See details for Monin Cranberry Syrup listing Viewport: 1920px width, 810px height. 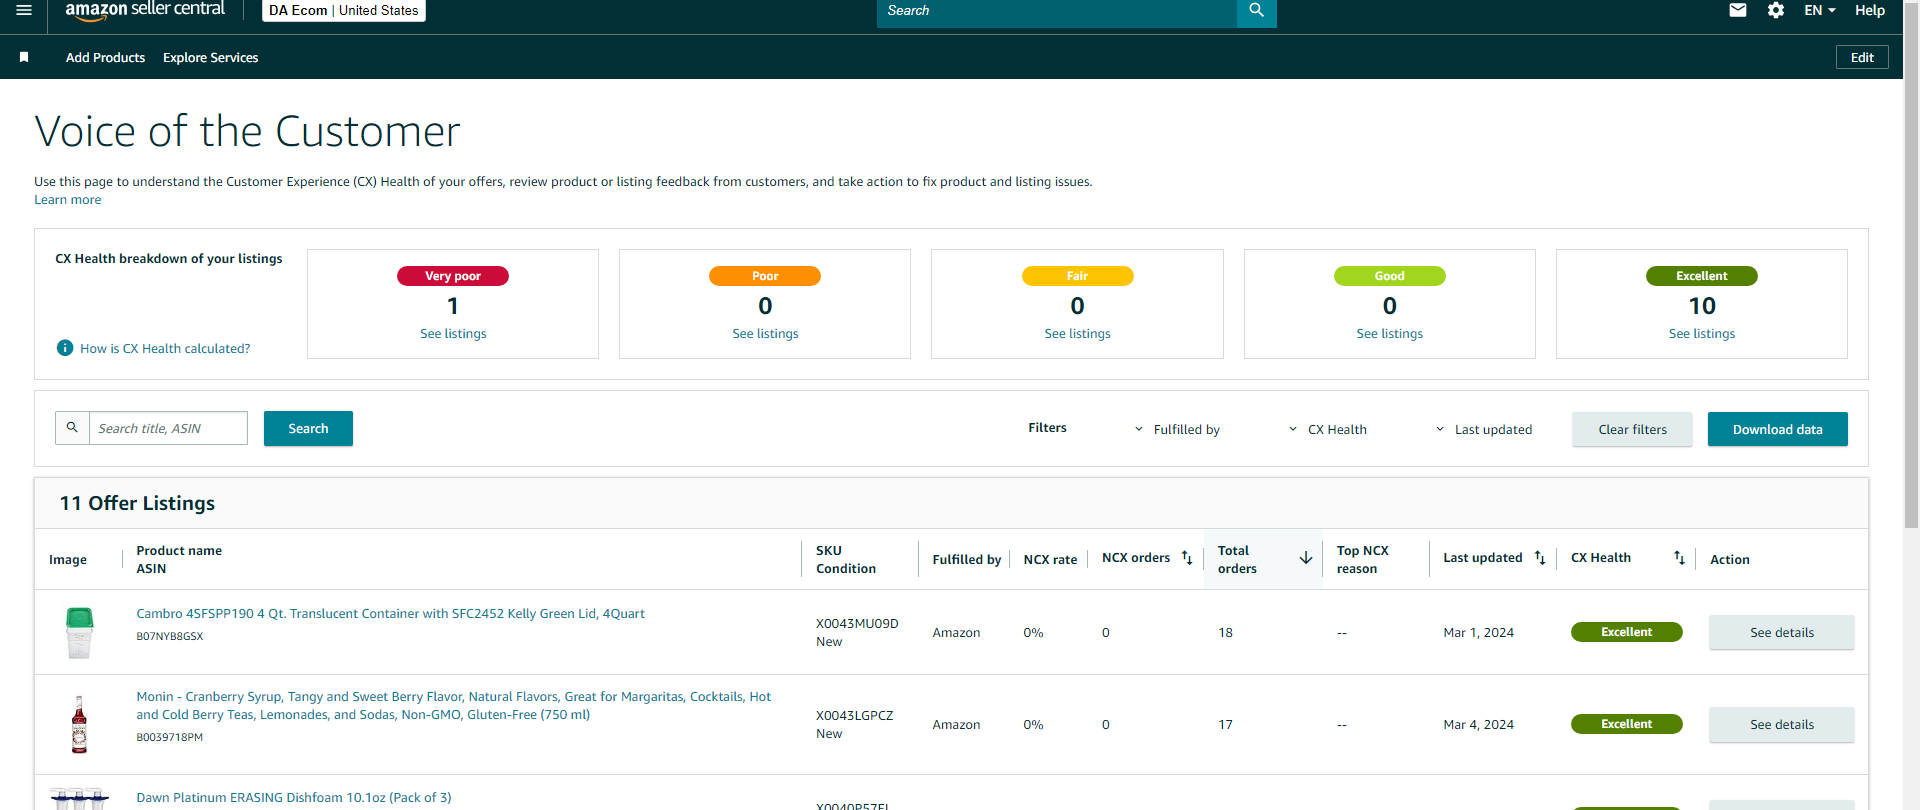tap(1781, 724)
